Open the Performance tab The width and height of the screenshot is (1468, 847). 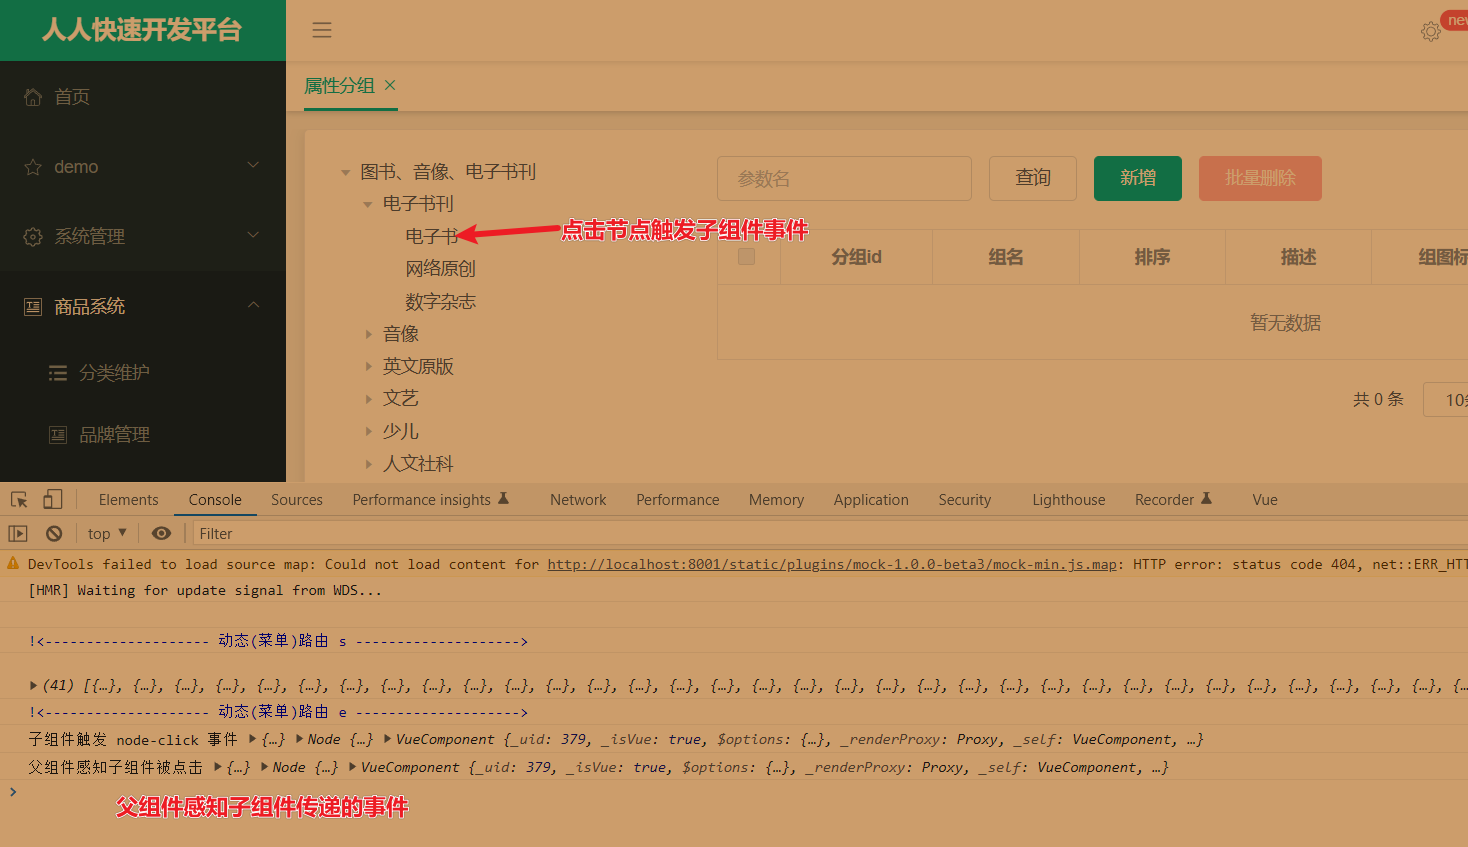point(678,500)
